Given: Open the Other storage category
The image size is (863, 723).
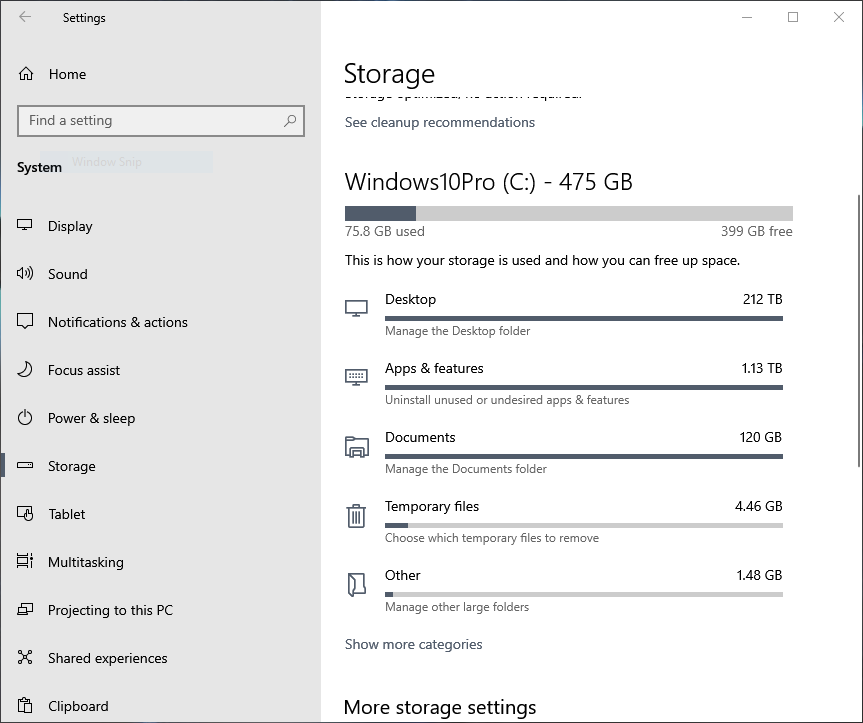Looking at the screenshot, I should click(x=564, y=590).
